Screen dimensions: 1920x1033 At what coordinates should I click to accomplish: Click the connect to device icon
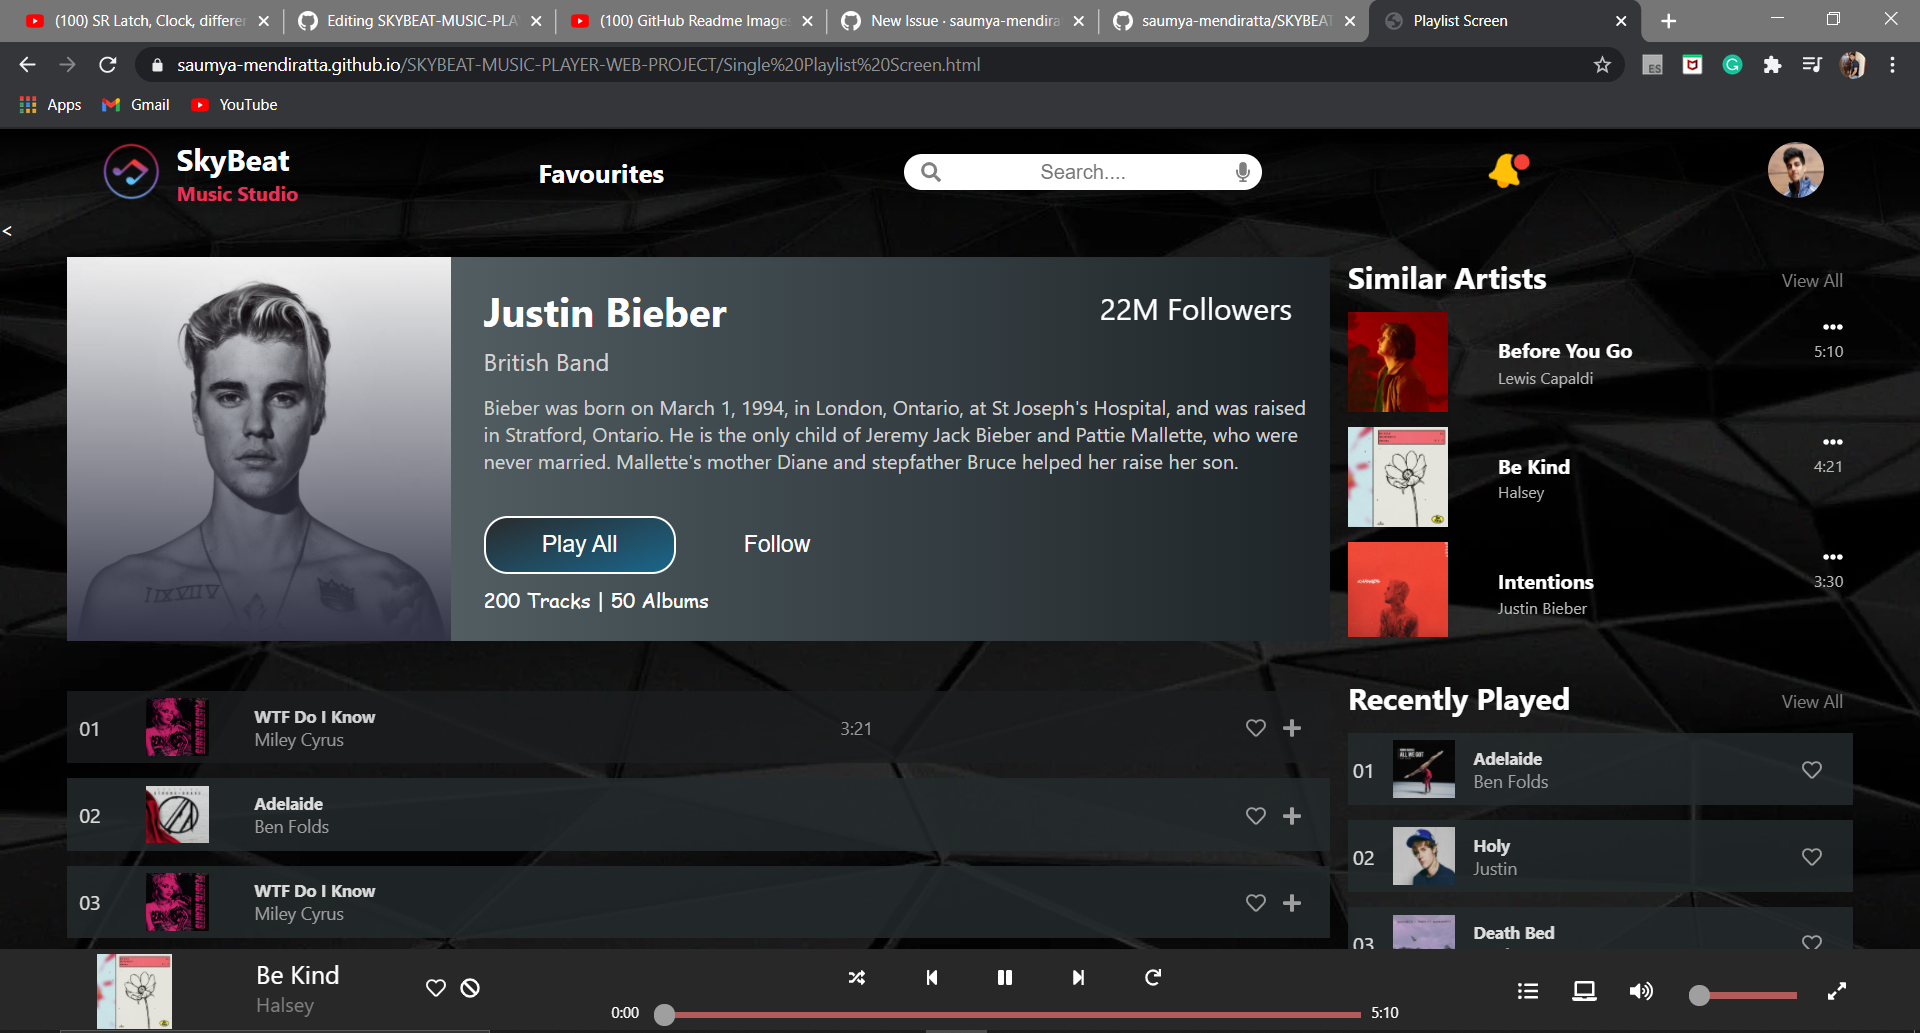pos(1584,991)
